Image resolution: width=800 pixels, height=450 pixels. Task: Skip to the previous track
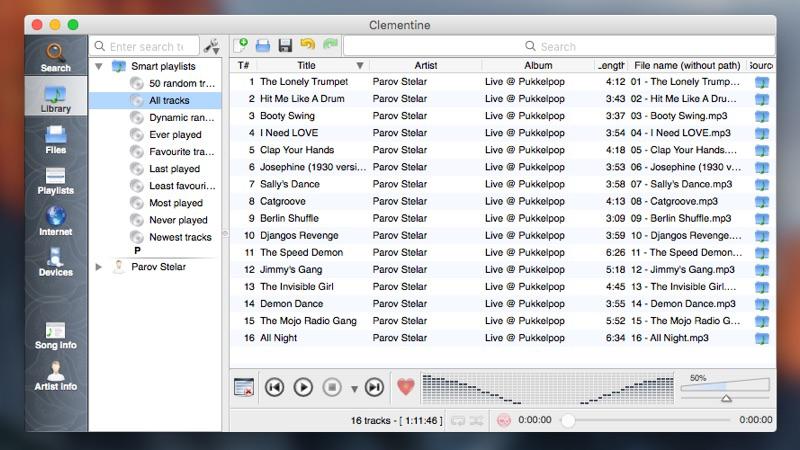274,387
